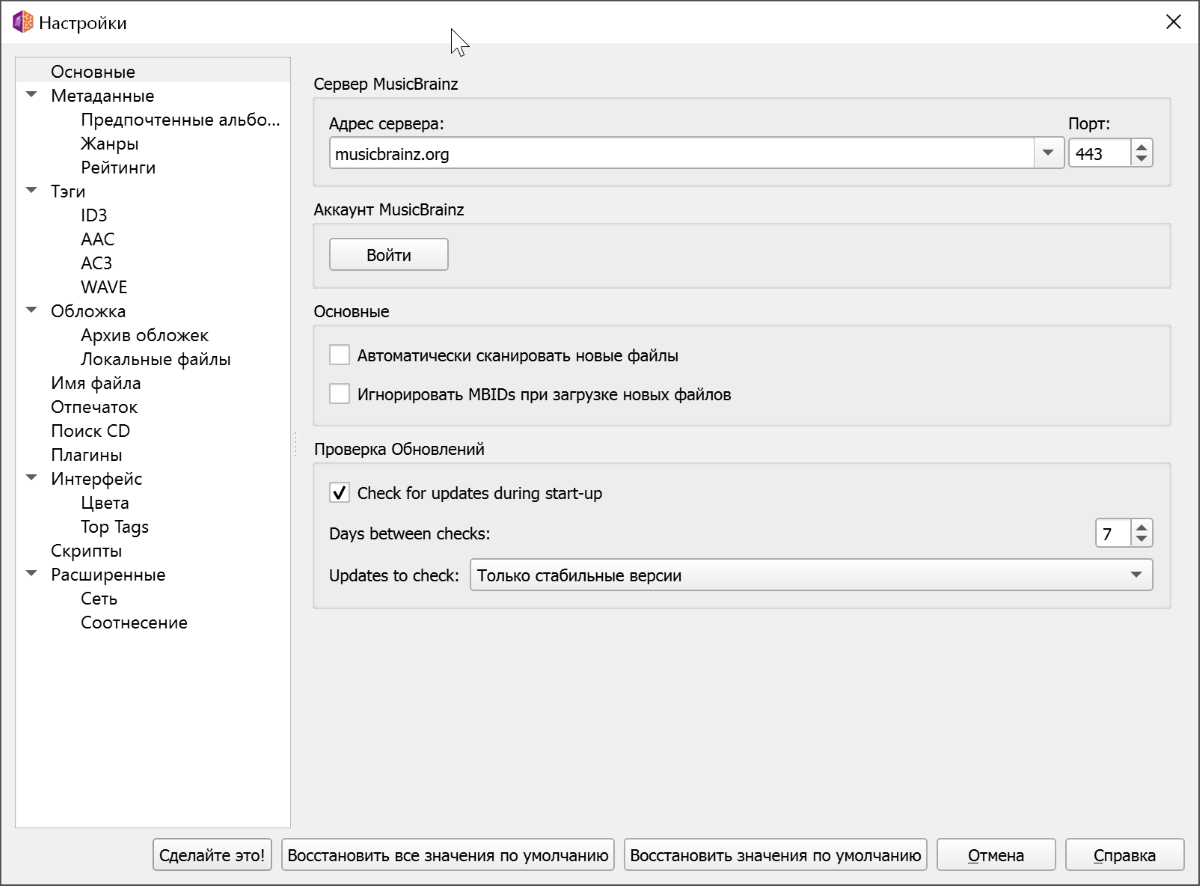The image size is (1200, 886).
Task: Click Восстановить все значения по умолчанию
Action: [x=447, y=855]
